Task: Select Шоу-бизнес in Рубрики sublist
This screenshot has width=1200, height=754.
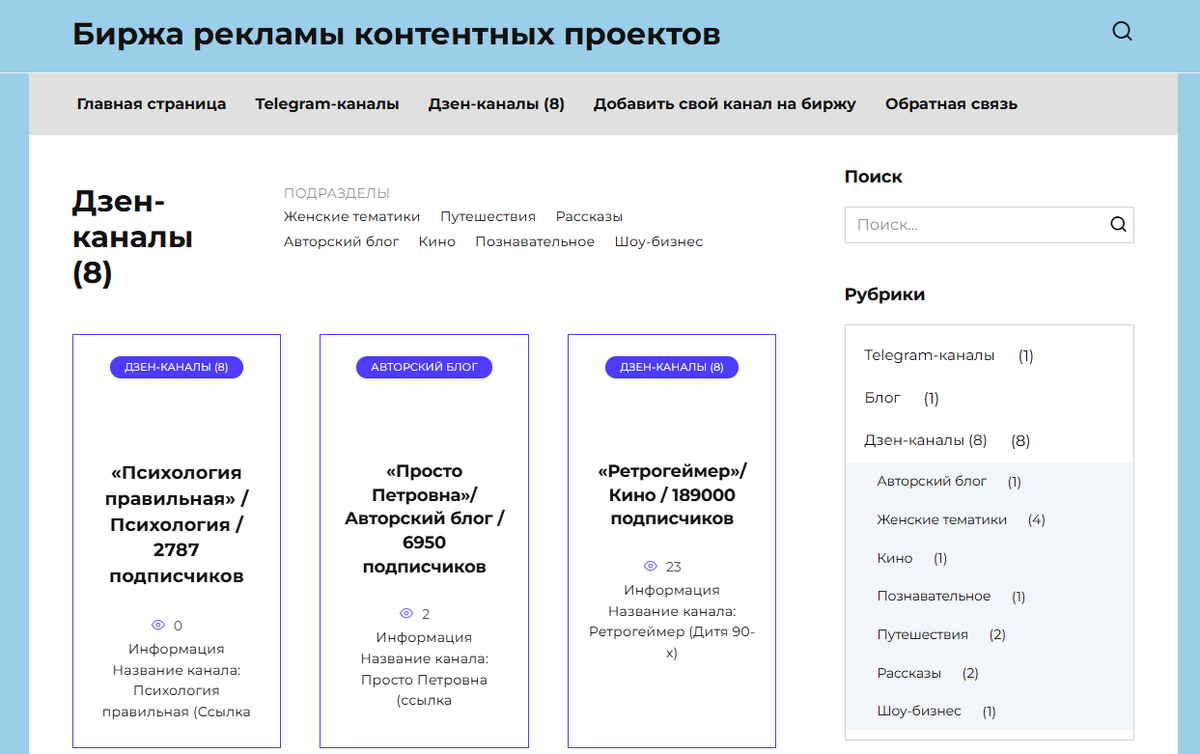Action: pyautogui.click(x=919, y=711)
